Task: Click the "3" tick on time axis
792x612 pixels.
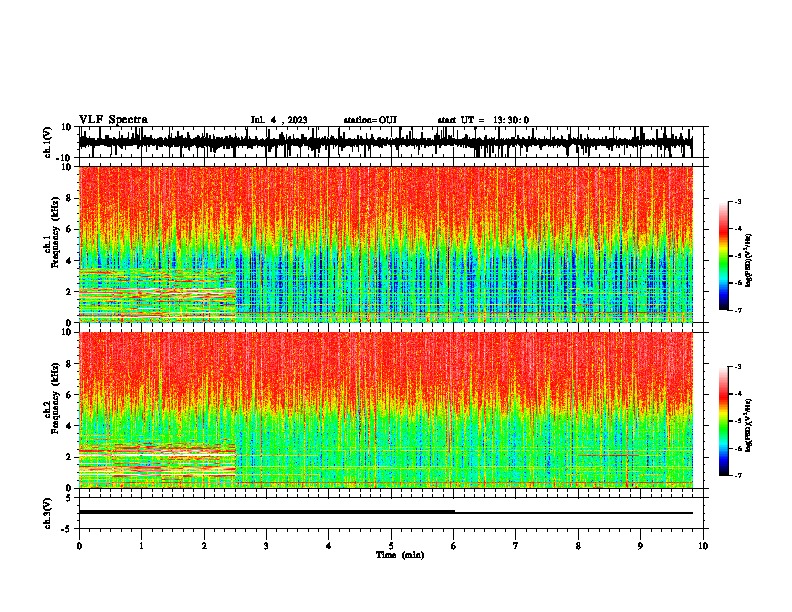Action: (x=266, y=546)
